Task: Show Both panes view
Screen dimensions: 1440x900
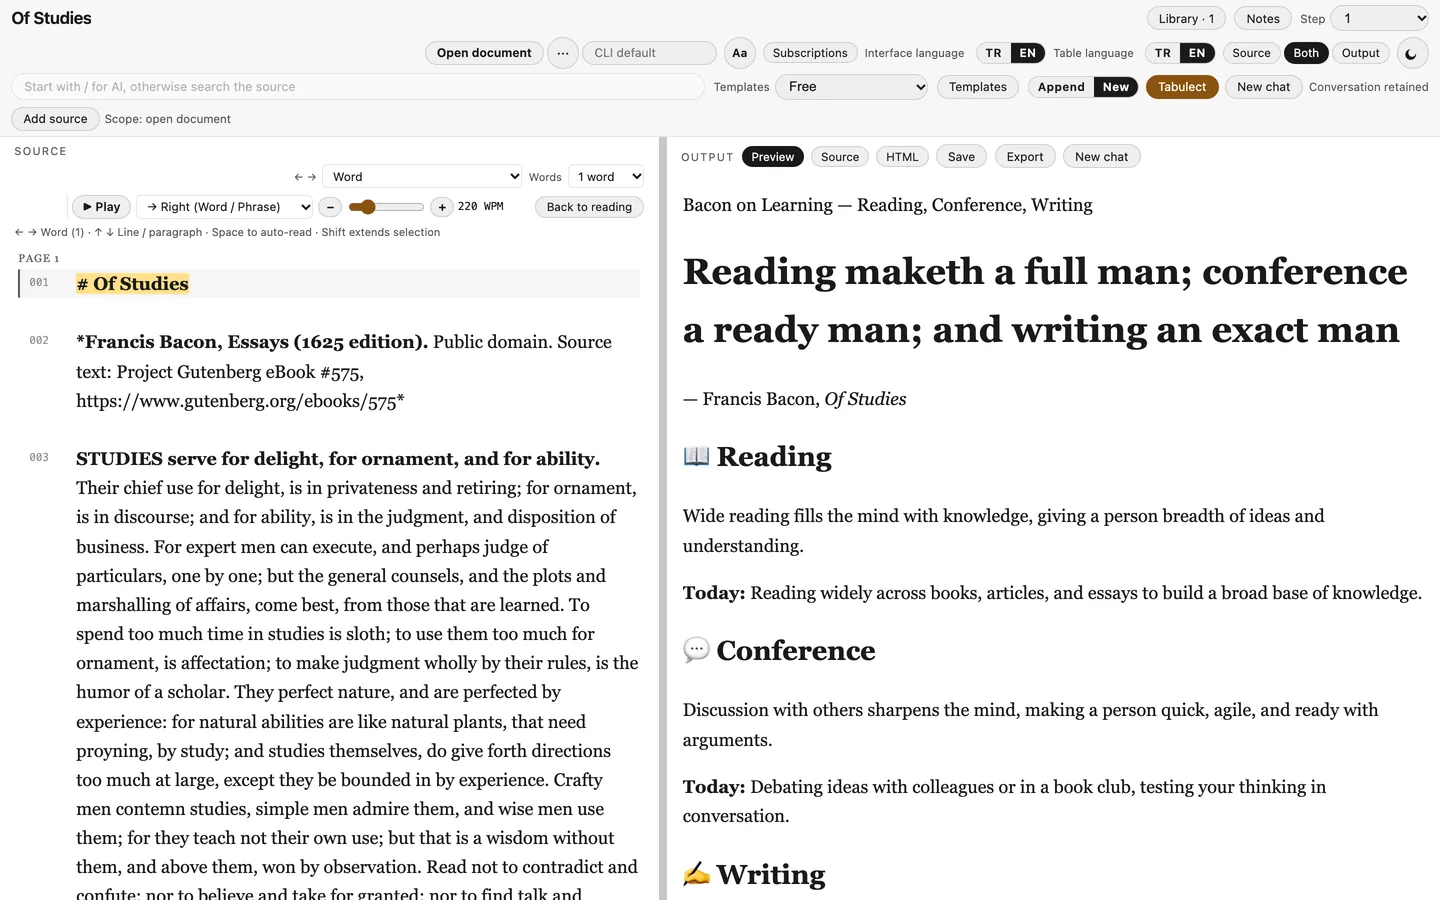Action: 1306,53
